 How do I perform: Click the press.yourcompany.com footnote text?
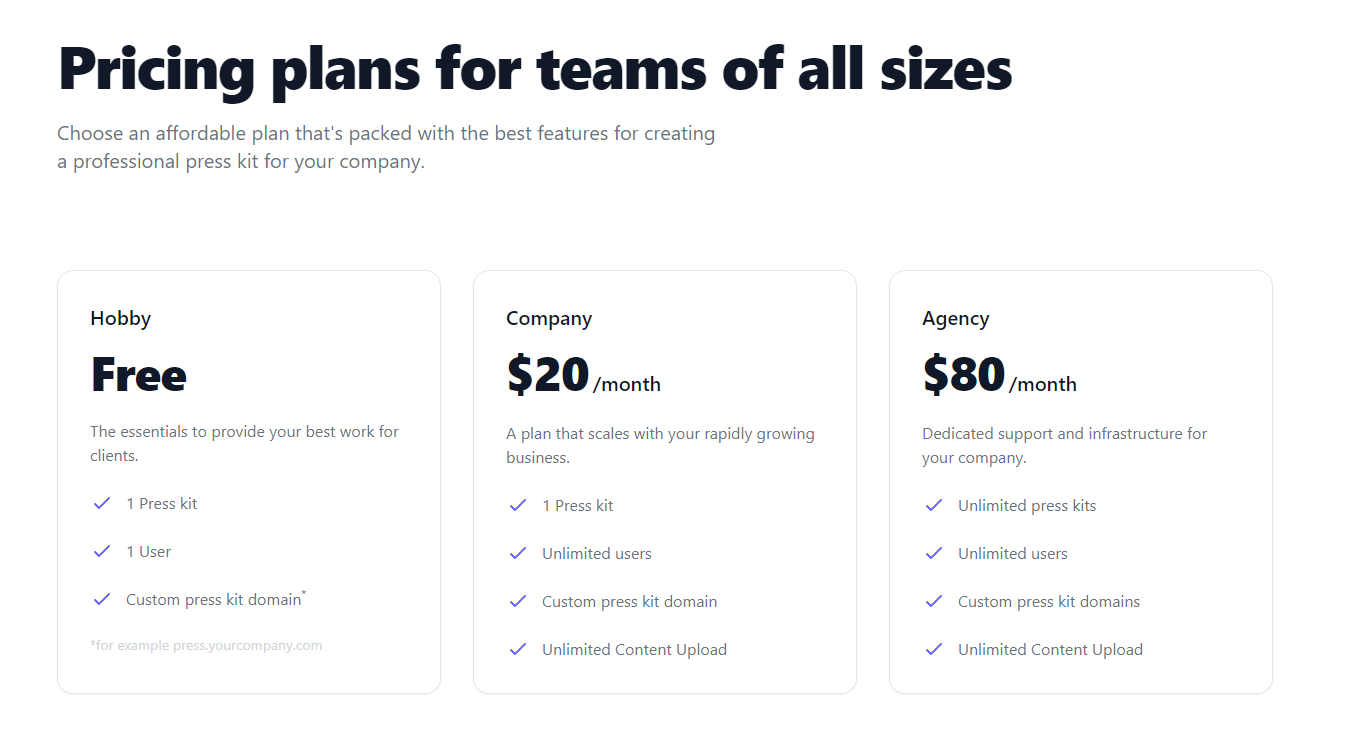pos(206,645)
